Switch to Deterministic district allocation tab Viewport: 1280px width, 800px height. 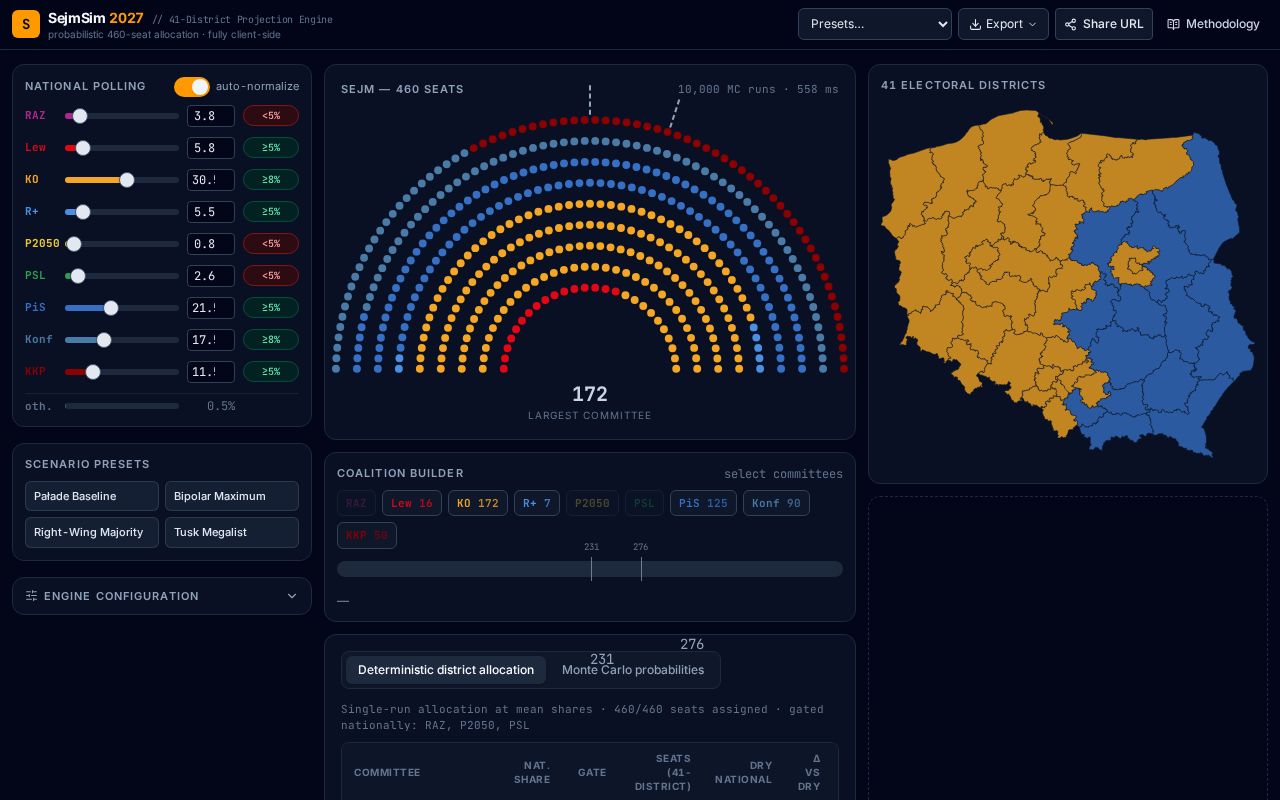(x=446, y=670)
